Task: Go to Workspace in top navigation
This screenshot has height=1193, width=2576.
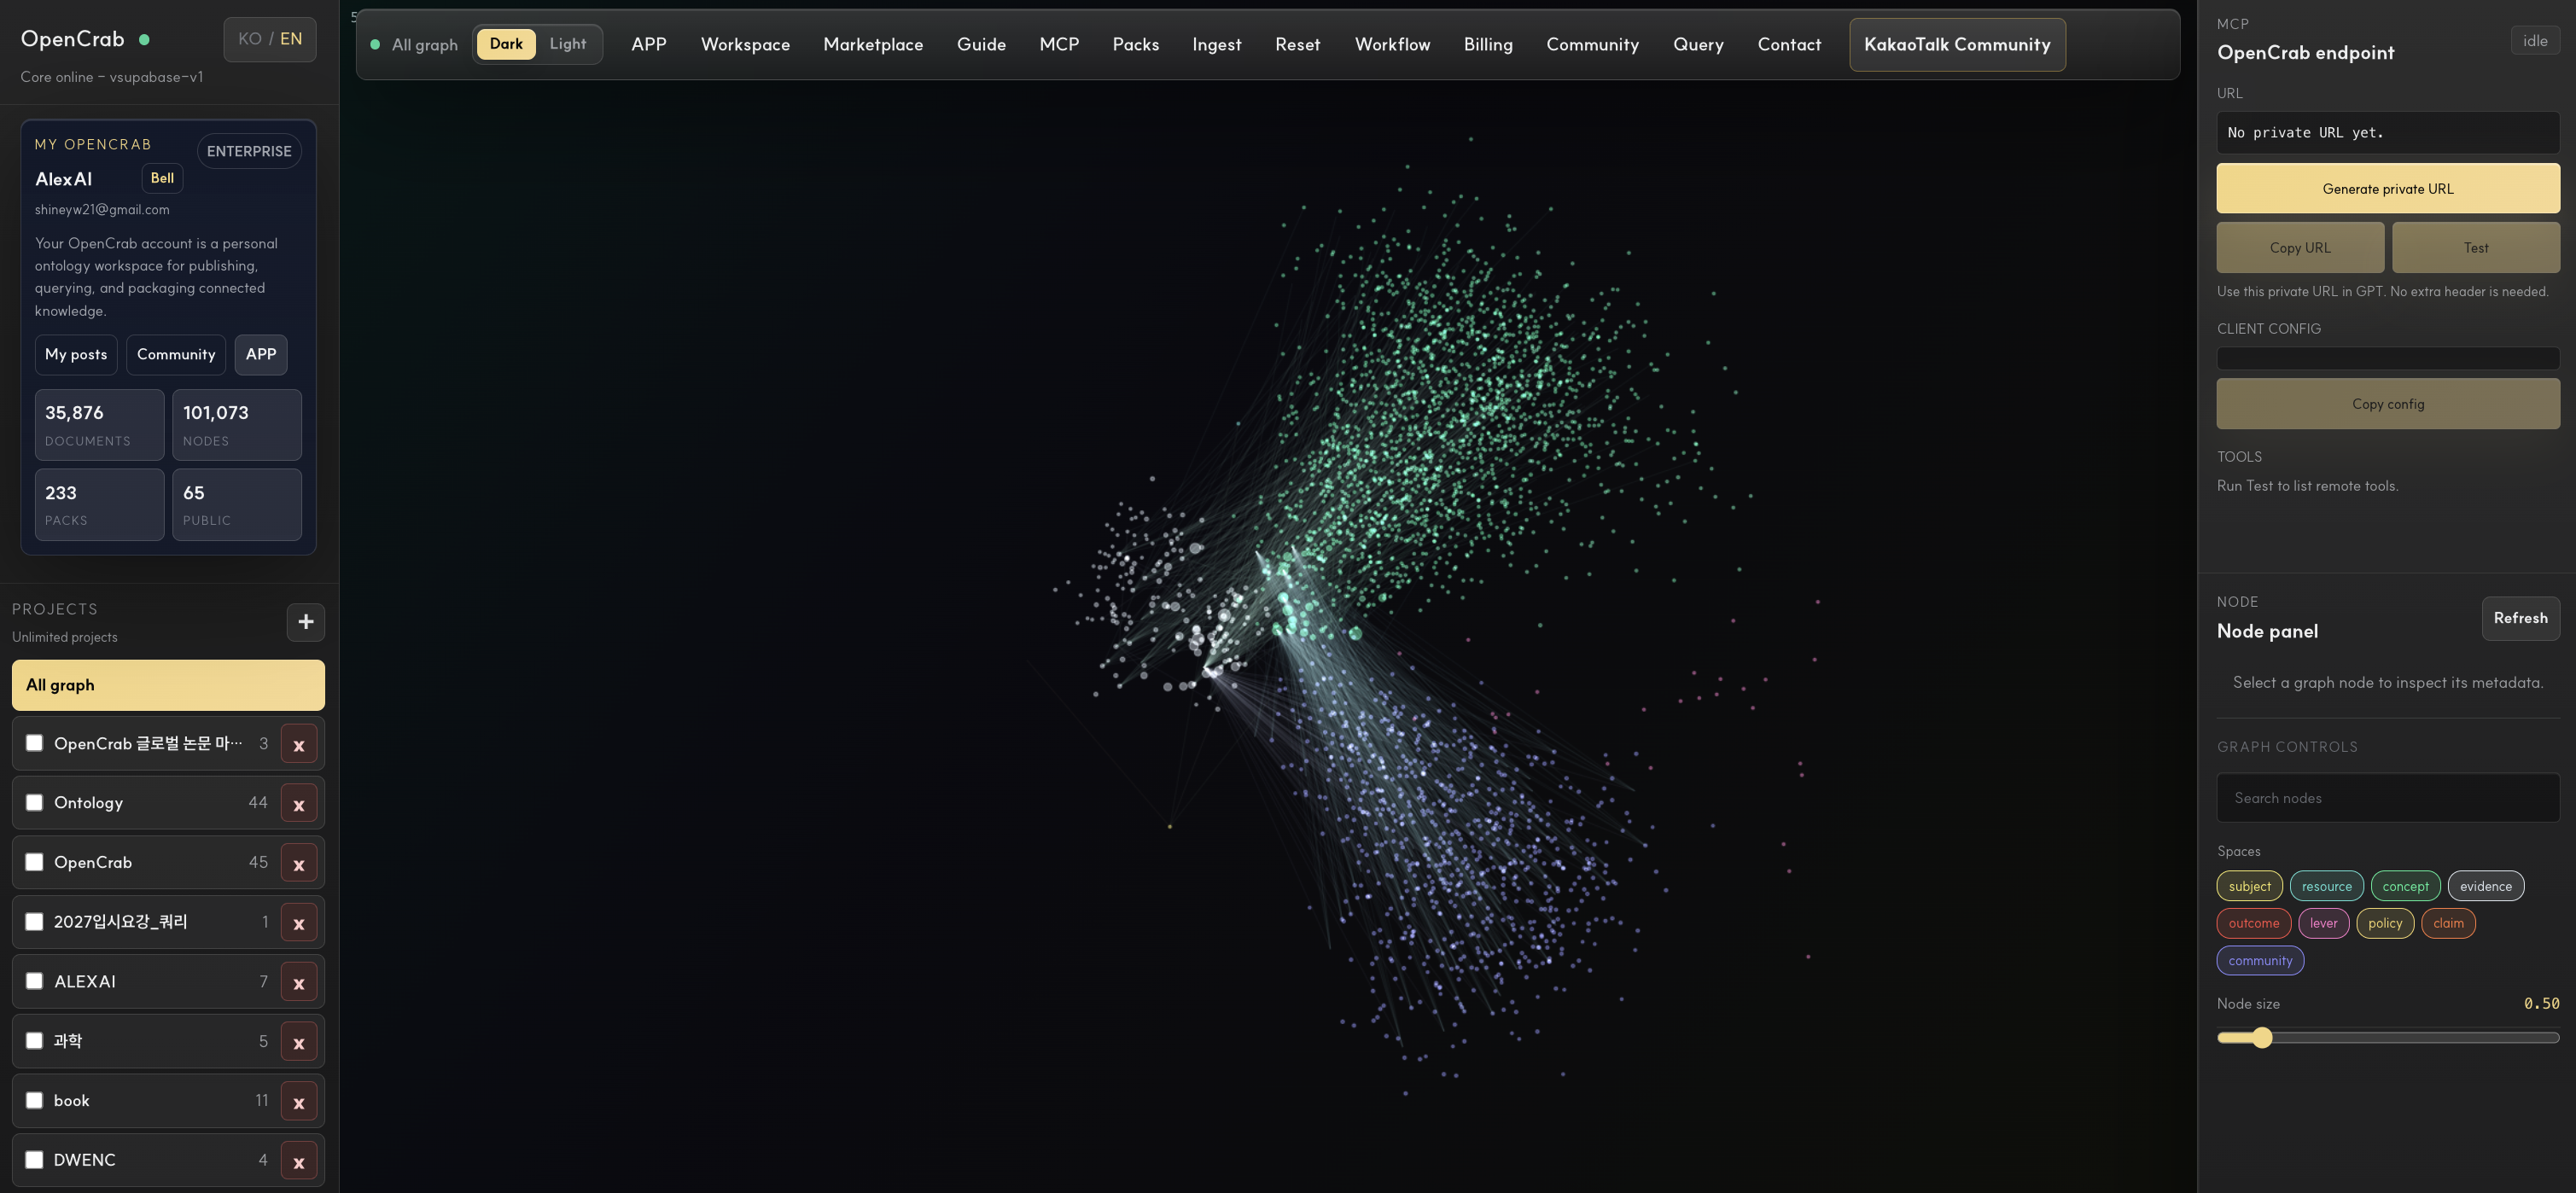Action: [745, 44]
